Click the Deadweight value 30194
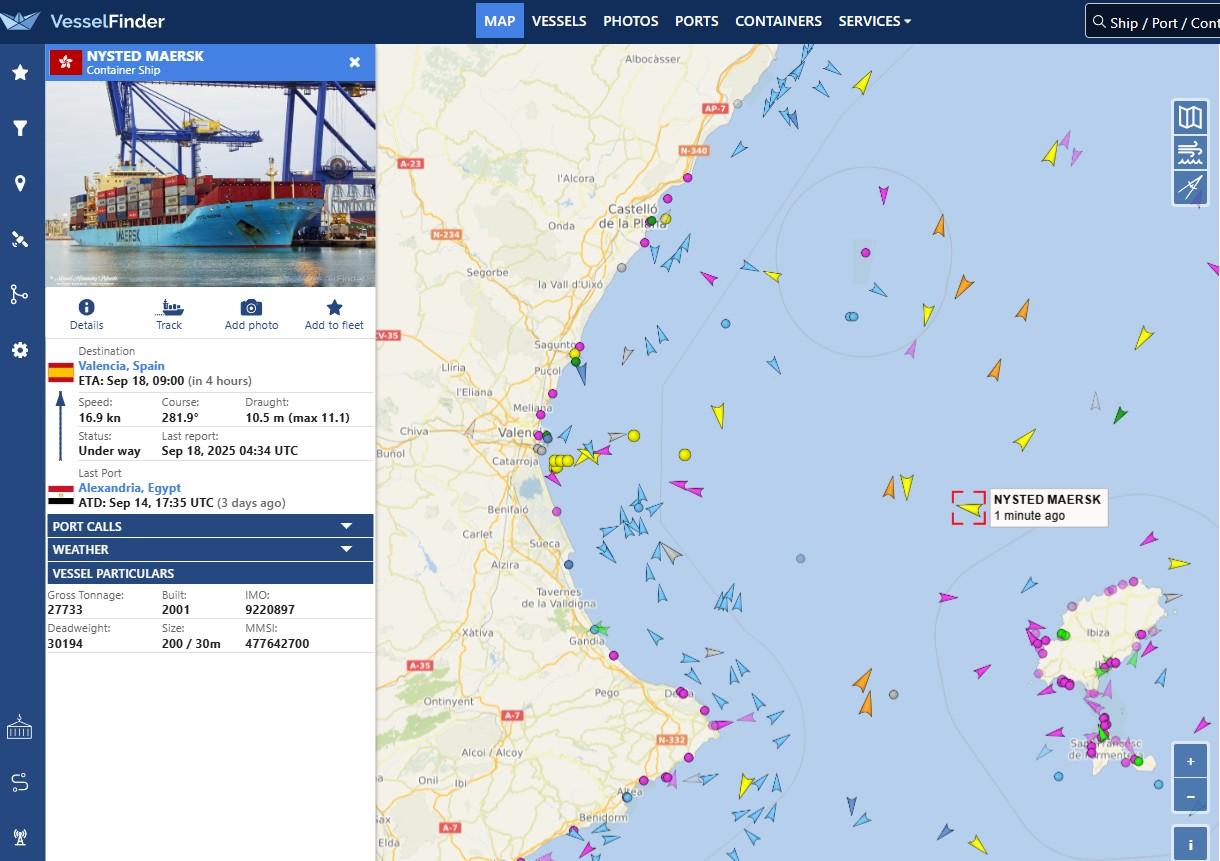This screenshot has height=861, width=1220. pyautogui.click(x=65, y=644)
